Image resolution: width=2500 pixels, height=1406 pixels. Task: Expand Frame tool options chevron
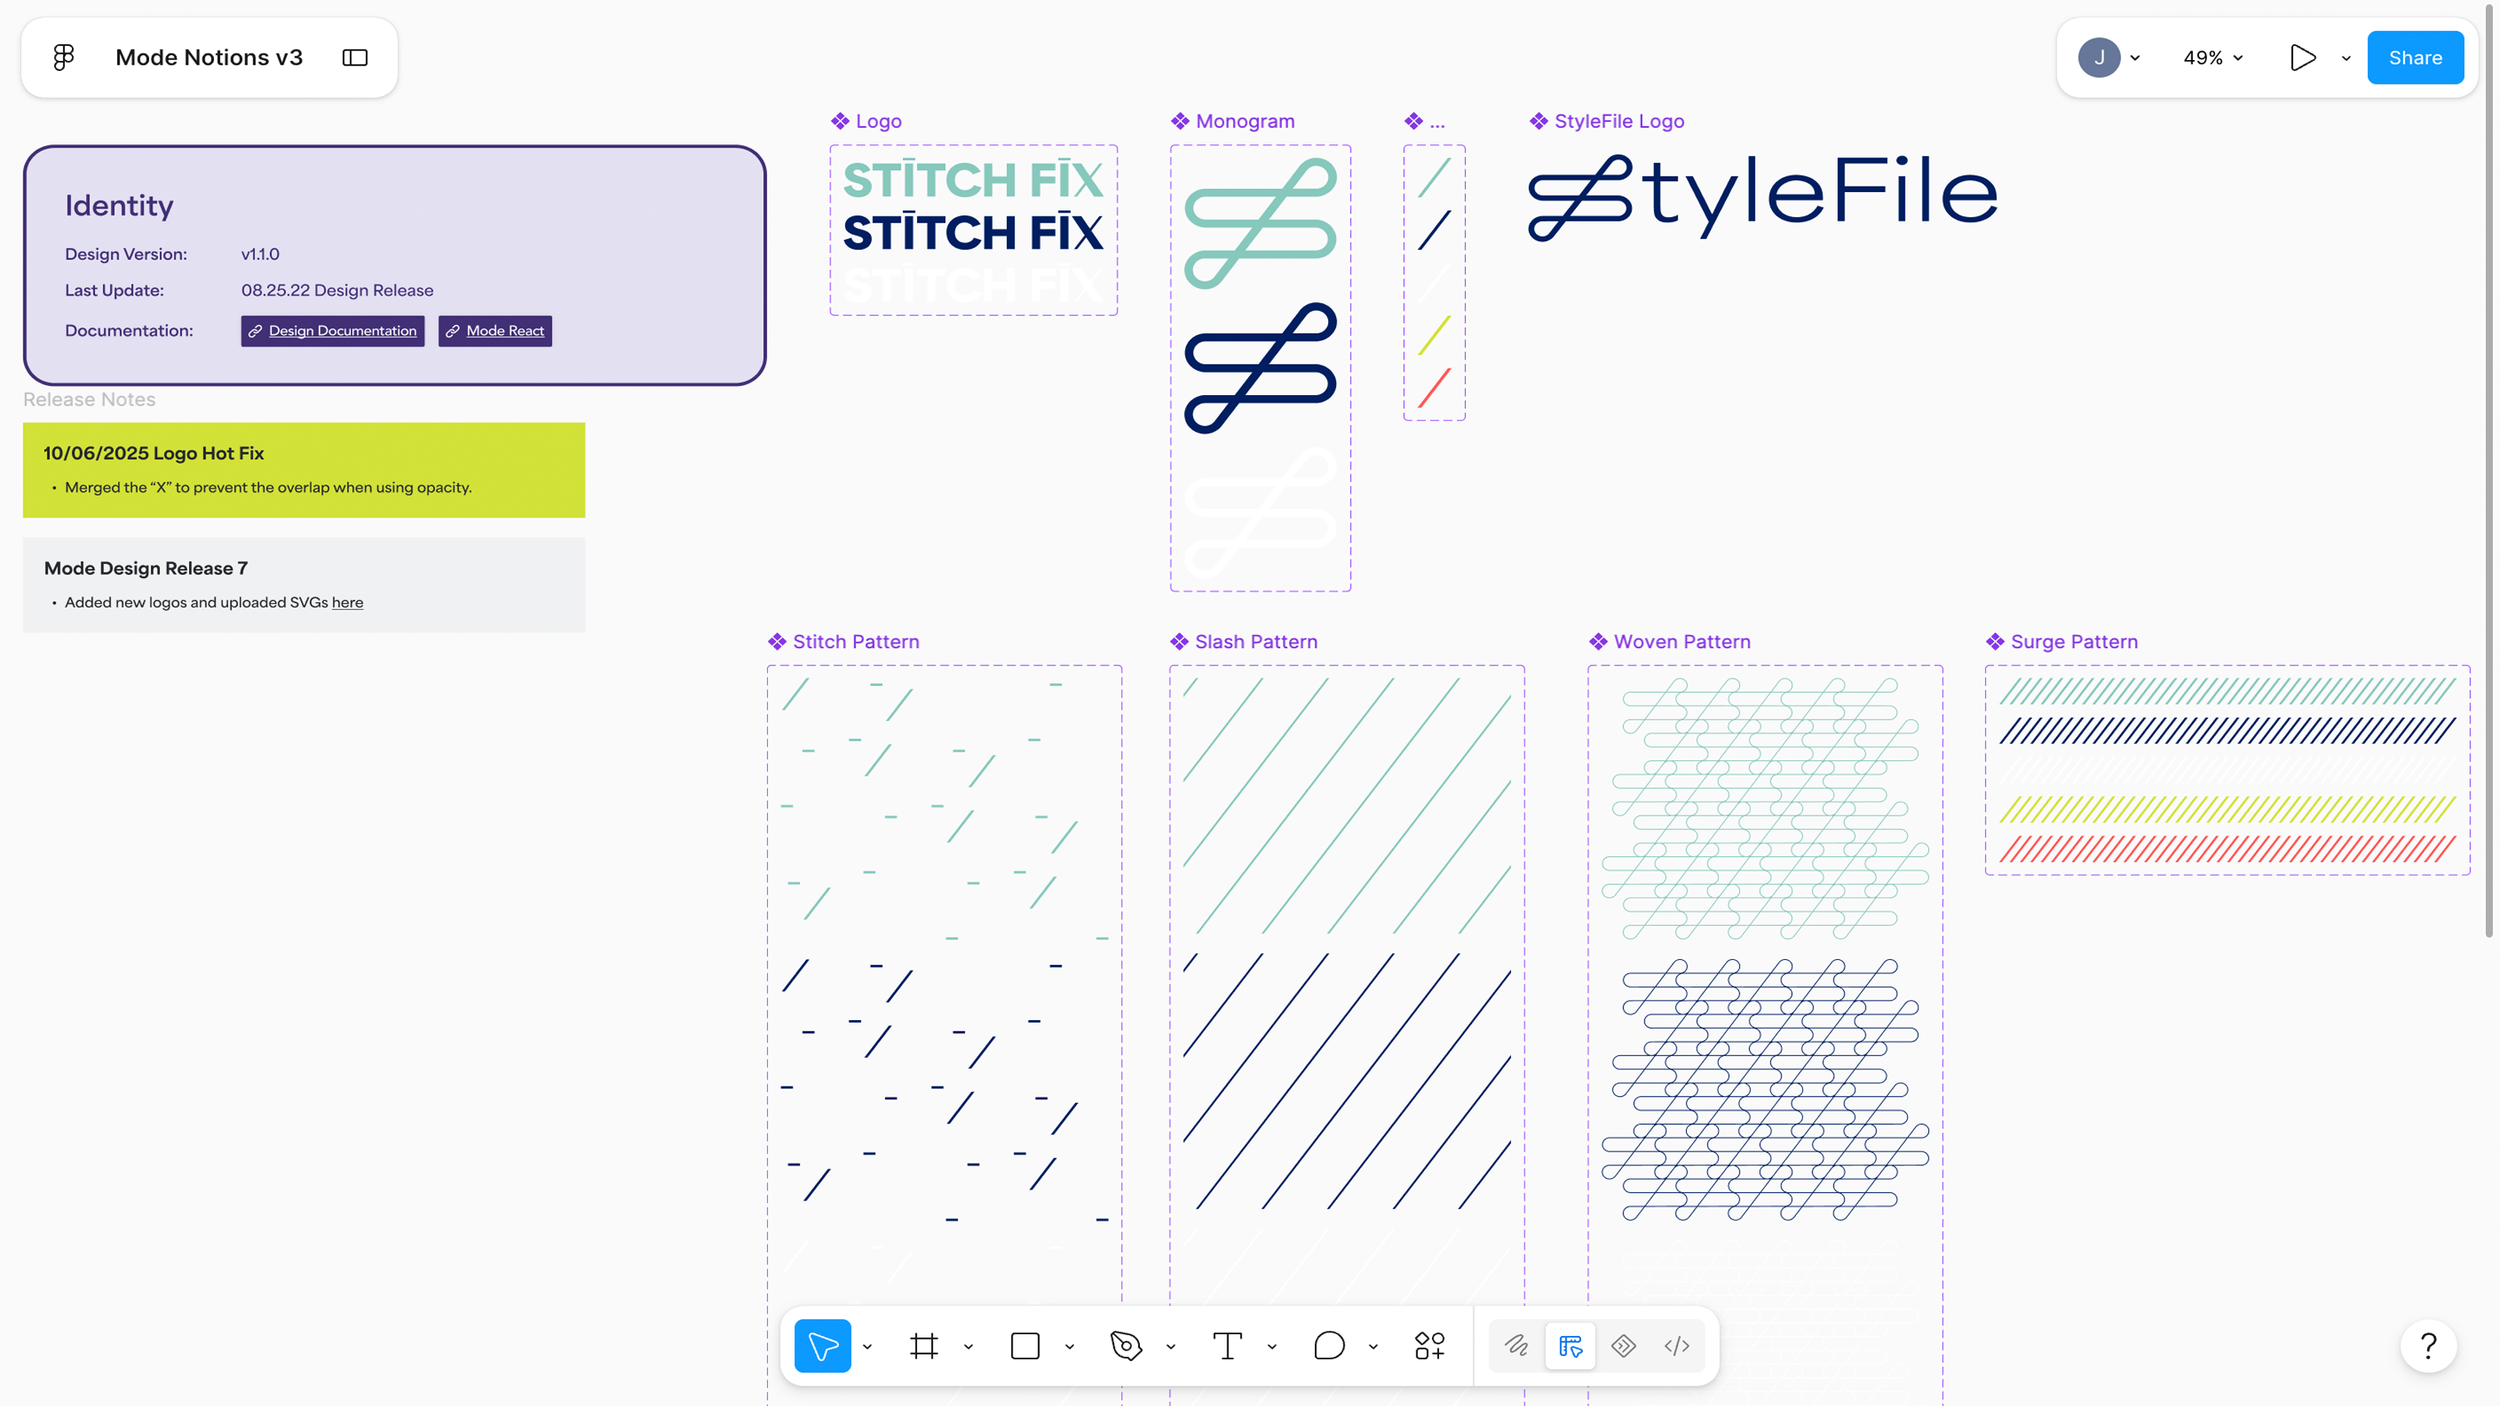pyautogui.click(x=968, y=1346)
